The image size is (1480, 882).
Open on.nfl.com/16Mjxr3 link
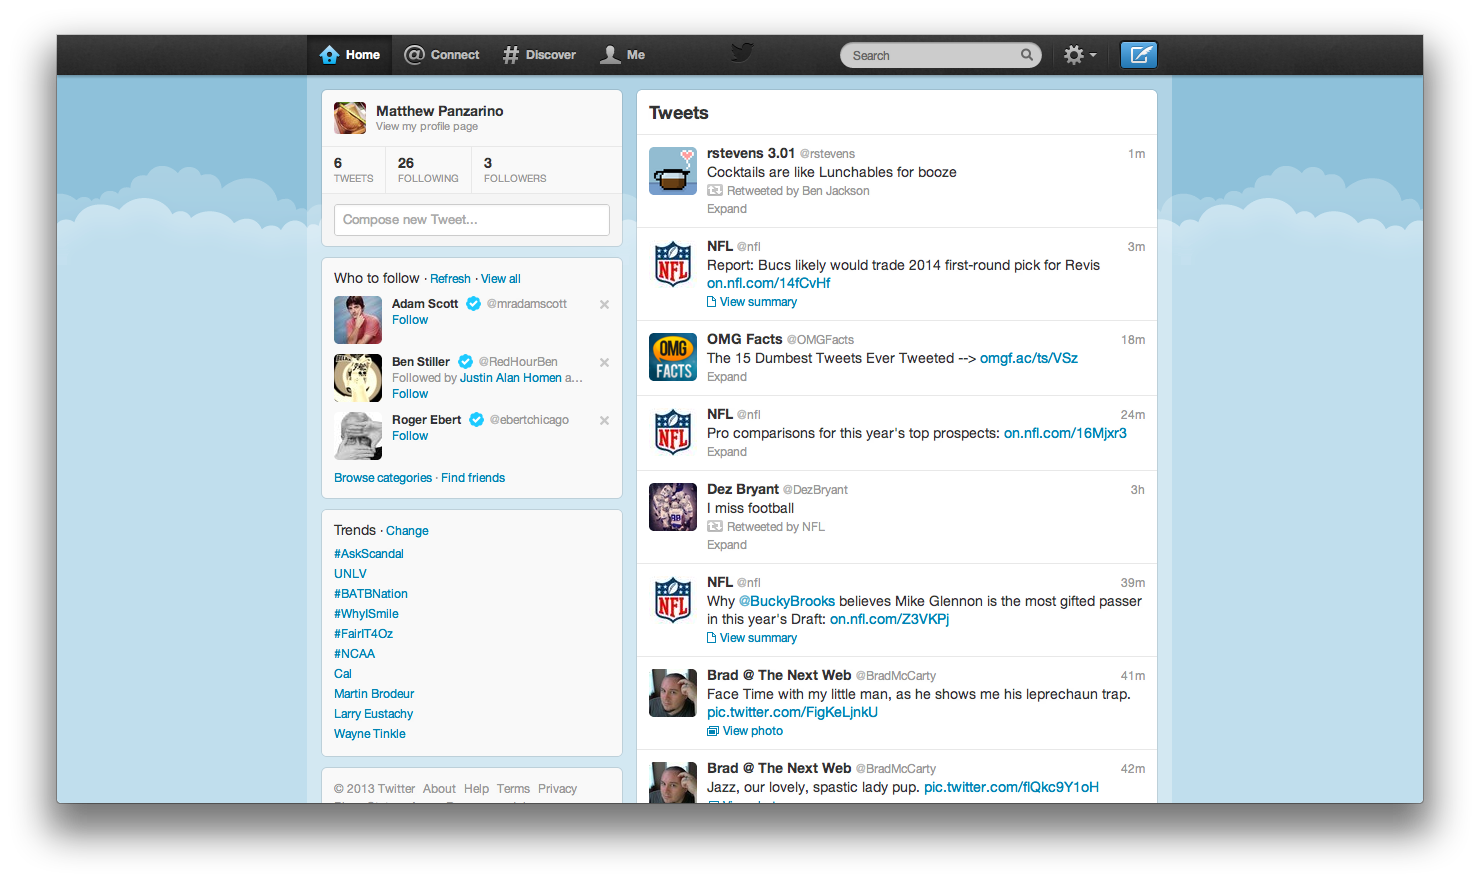(x=1065, y=433)
